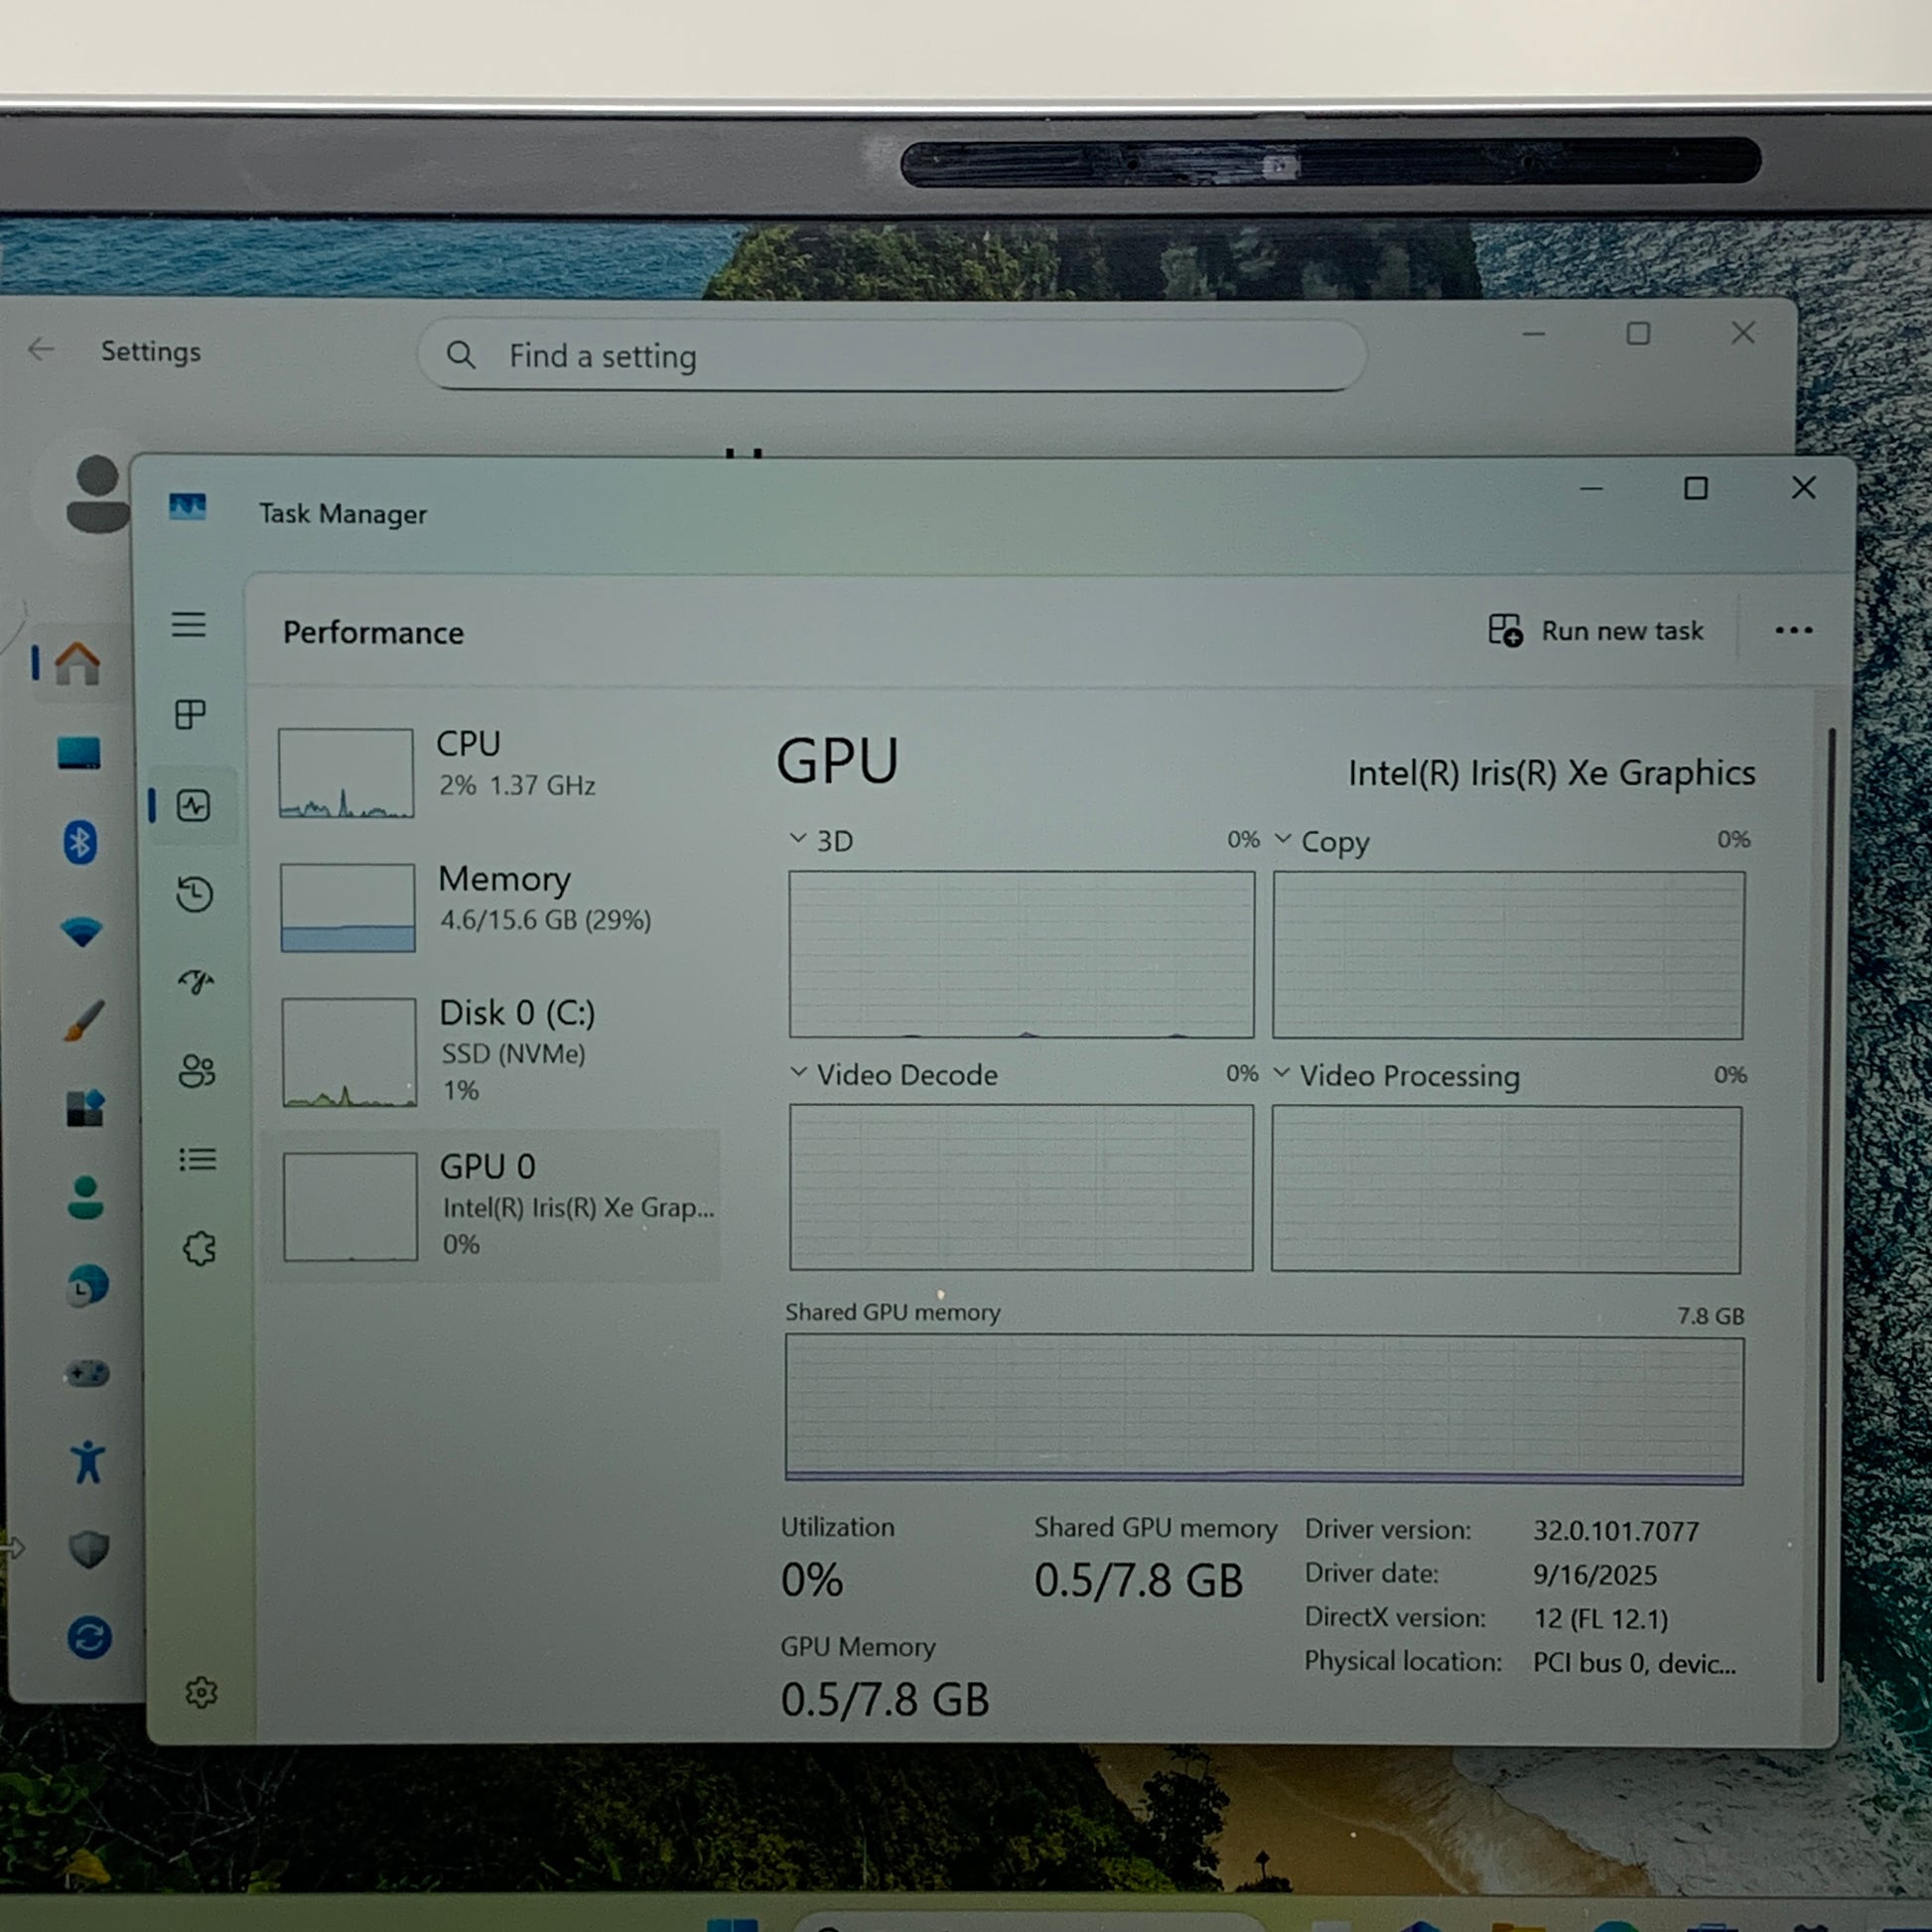Open Details list sidebar icon
Image resolution: width=1932 pixels, height=1932 pixels.
click(197, 1159)
